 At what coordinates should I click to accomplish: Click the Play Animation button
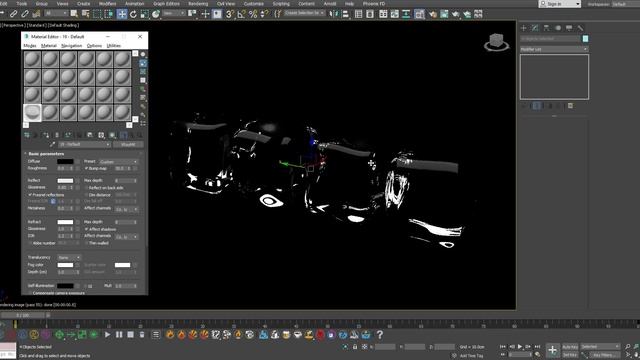(520, 347)
